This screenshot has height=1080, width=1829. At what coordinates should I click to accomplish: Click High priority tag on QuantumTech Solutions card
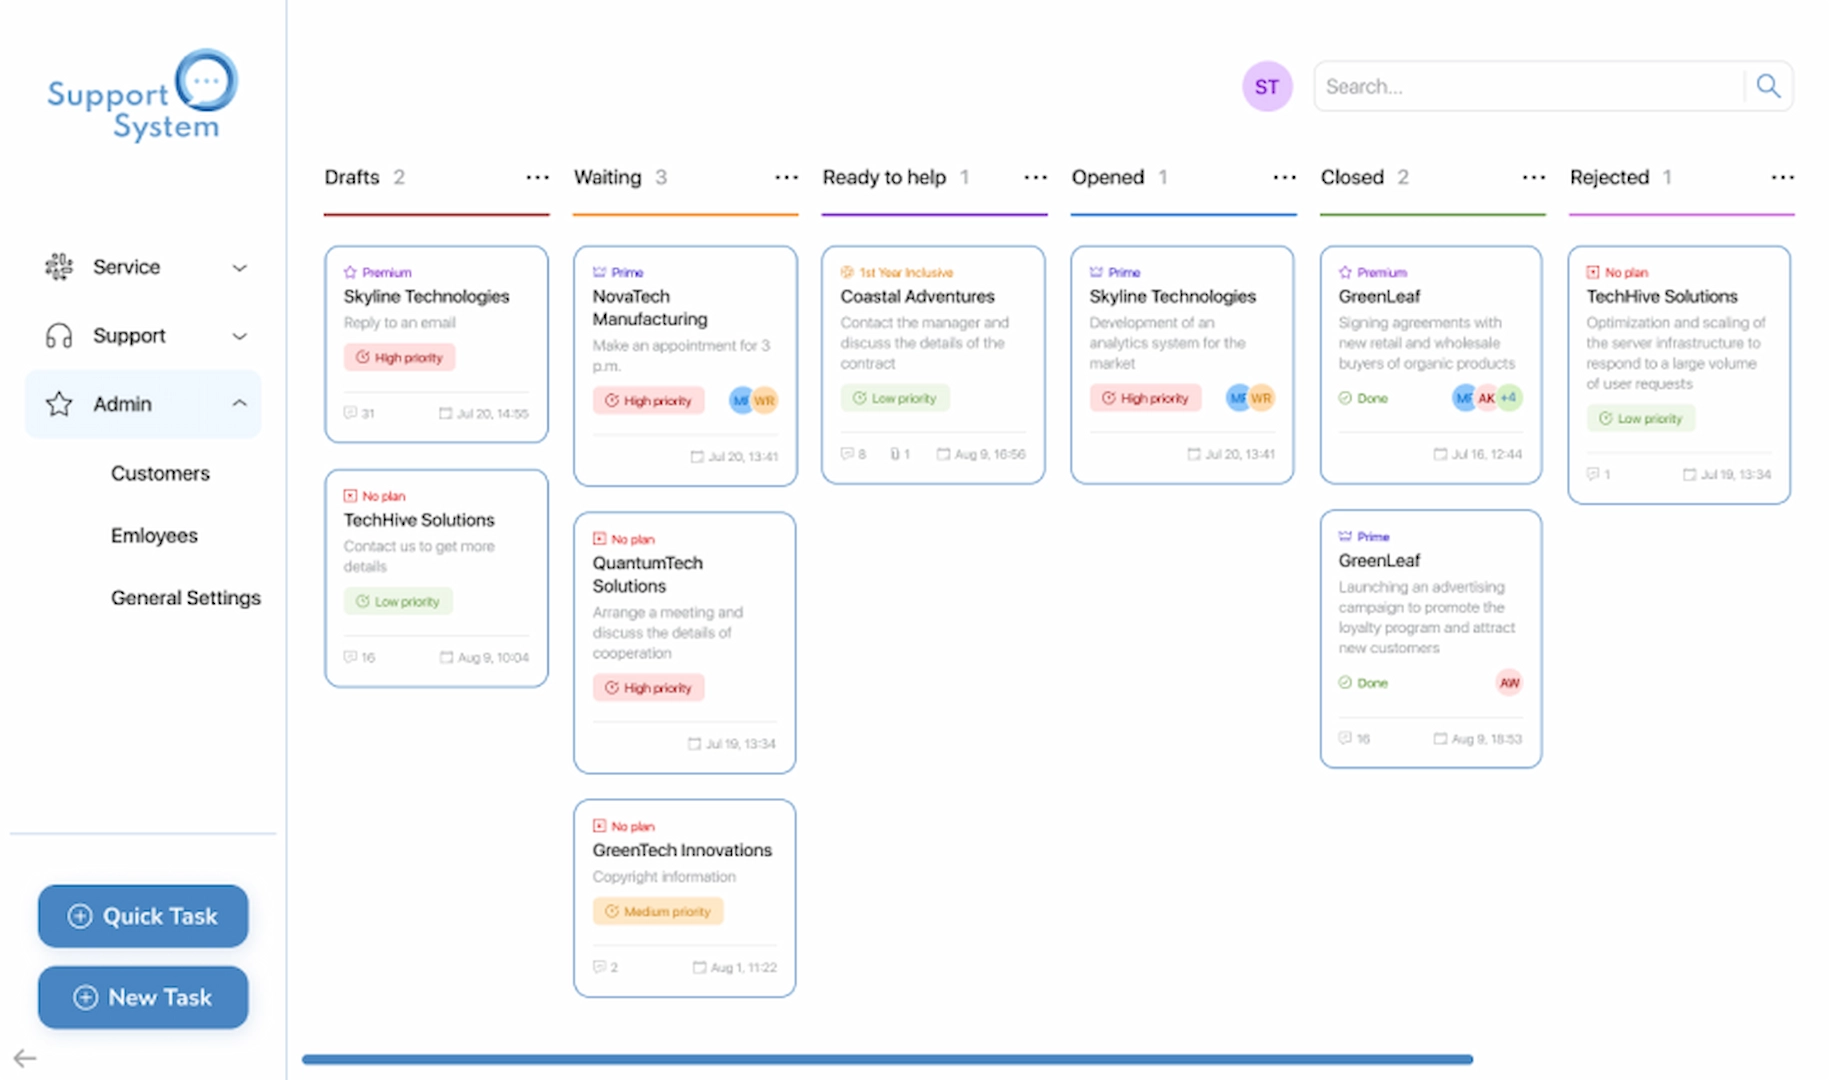648,688
